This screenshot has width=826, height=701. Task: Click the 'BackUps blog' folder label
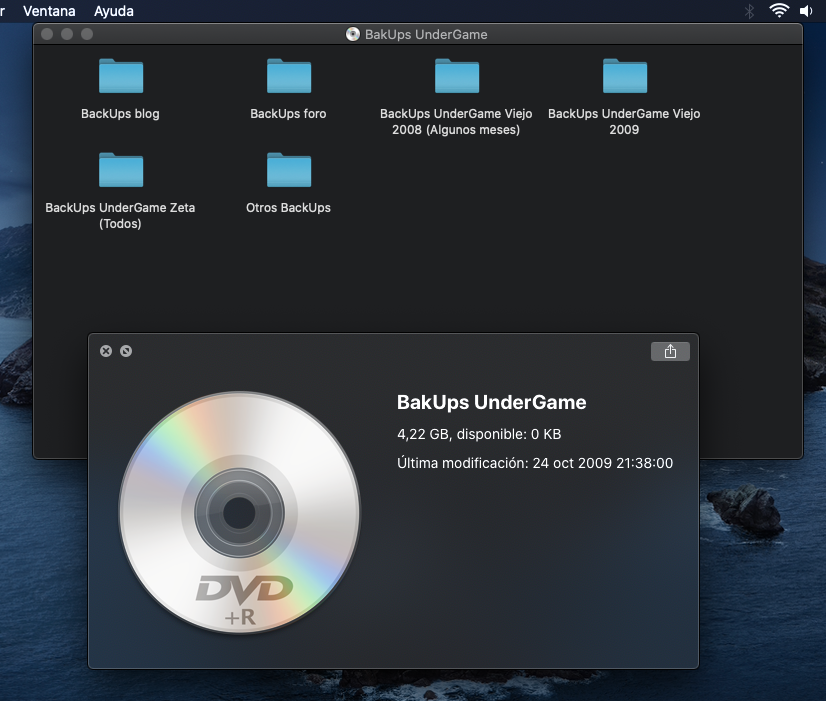tap(120, 114)
